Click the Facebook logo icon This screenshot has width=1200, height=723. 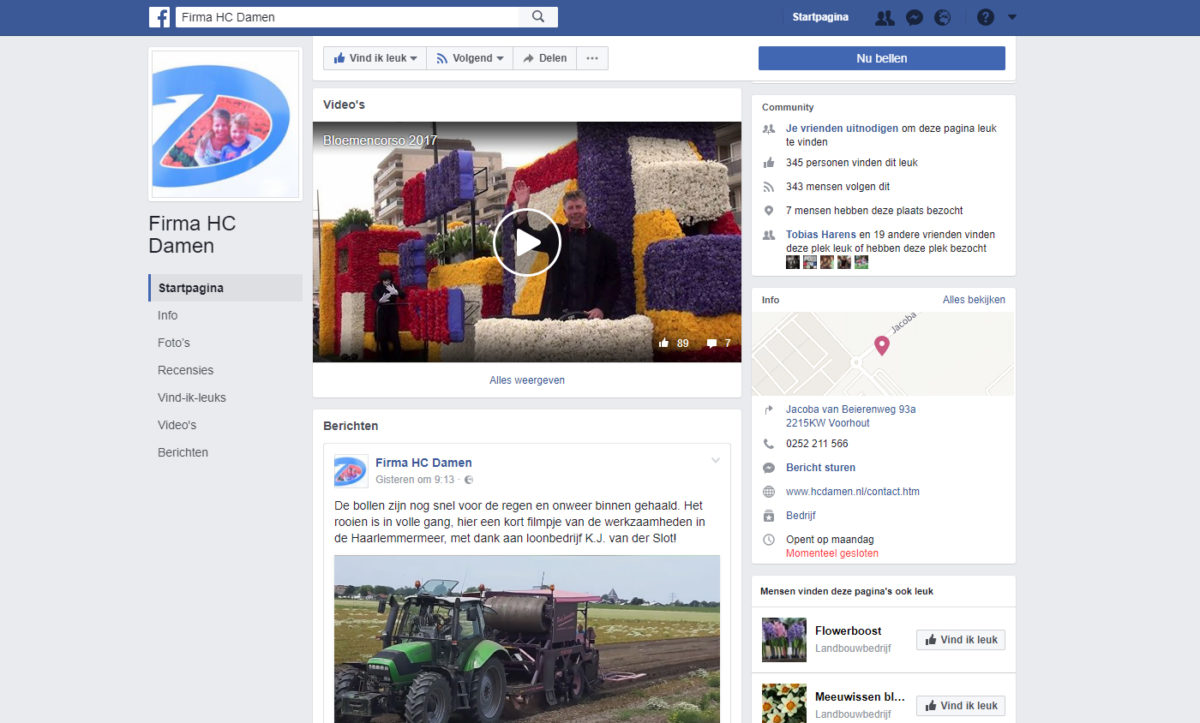click(159, 17)
